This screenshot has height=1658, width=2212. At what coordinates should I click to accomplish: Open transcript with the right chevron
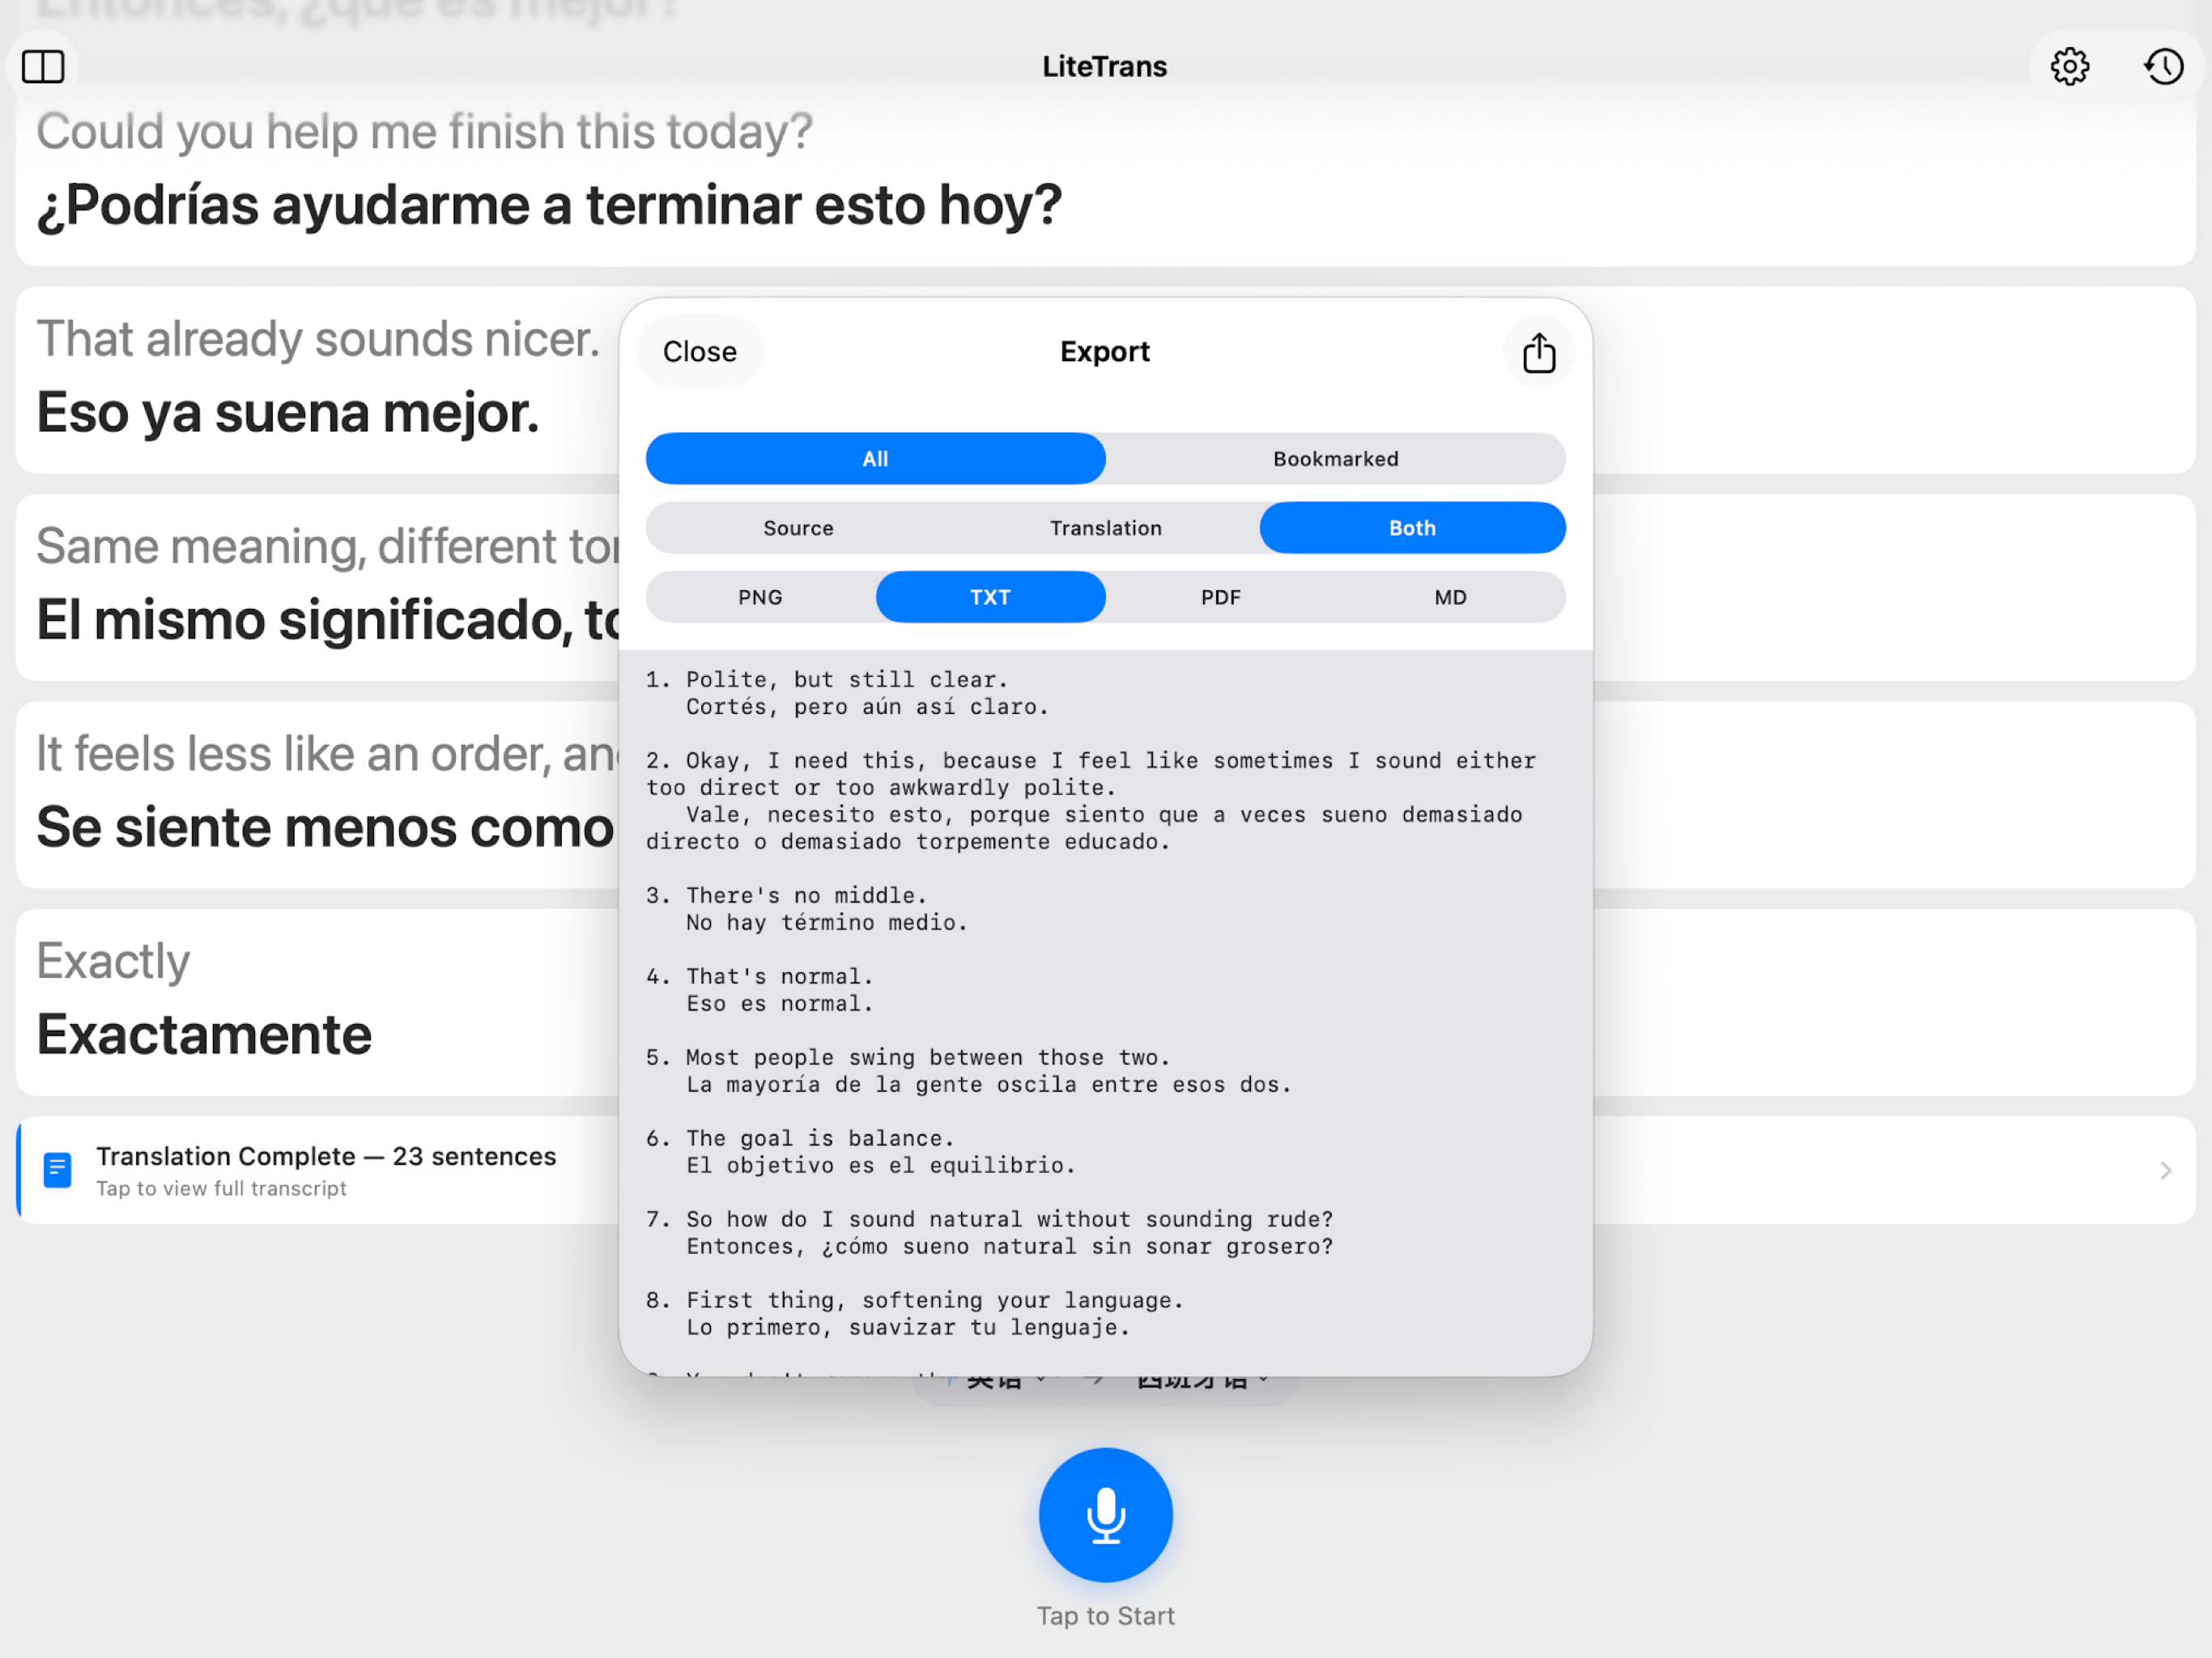[2165, 1170]
